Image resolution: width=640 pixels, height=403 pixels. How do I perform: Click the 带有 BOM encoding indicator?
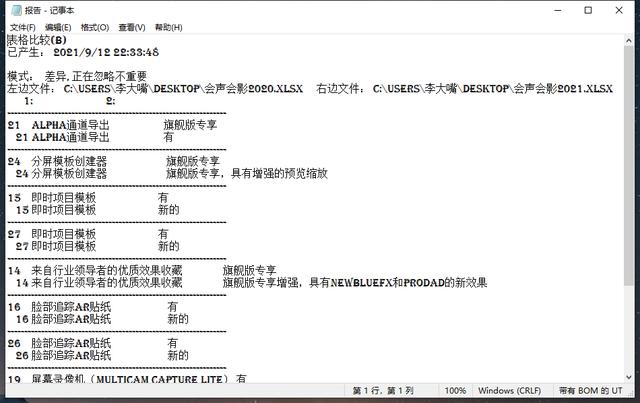point(590,391)
